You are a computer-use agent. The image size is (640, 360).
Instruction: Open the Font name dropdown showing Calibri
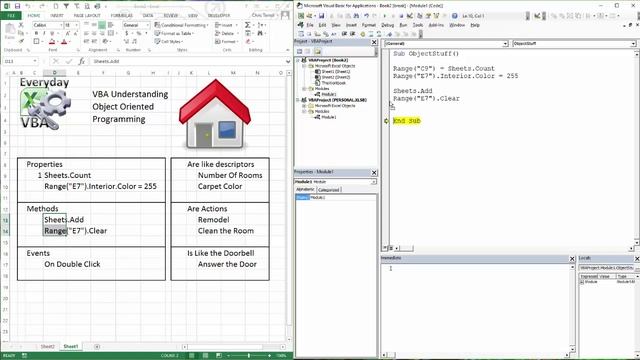61,25
